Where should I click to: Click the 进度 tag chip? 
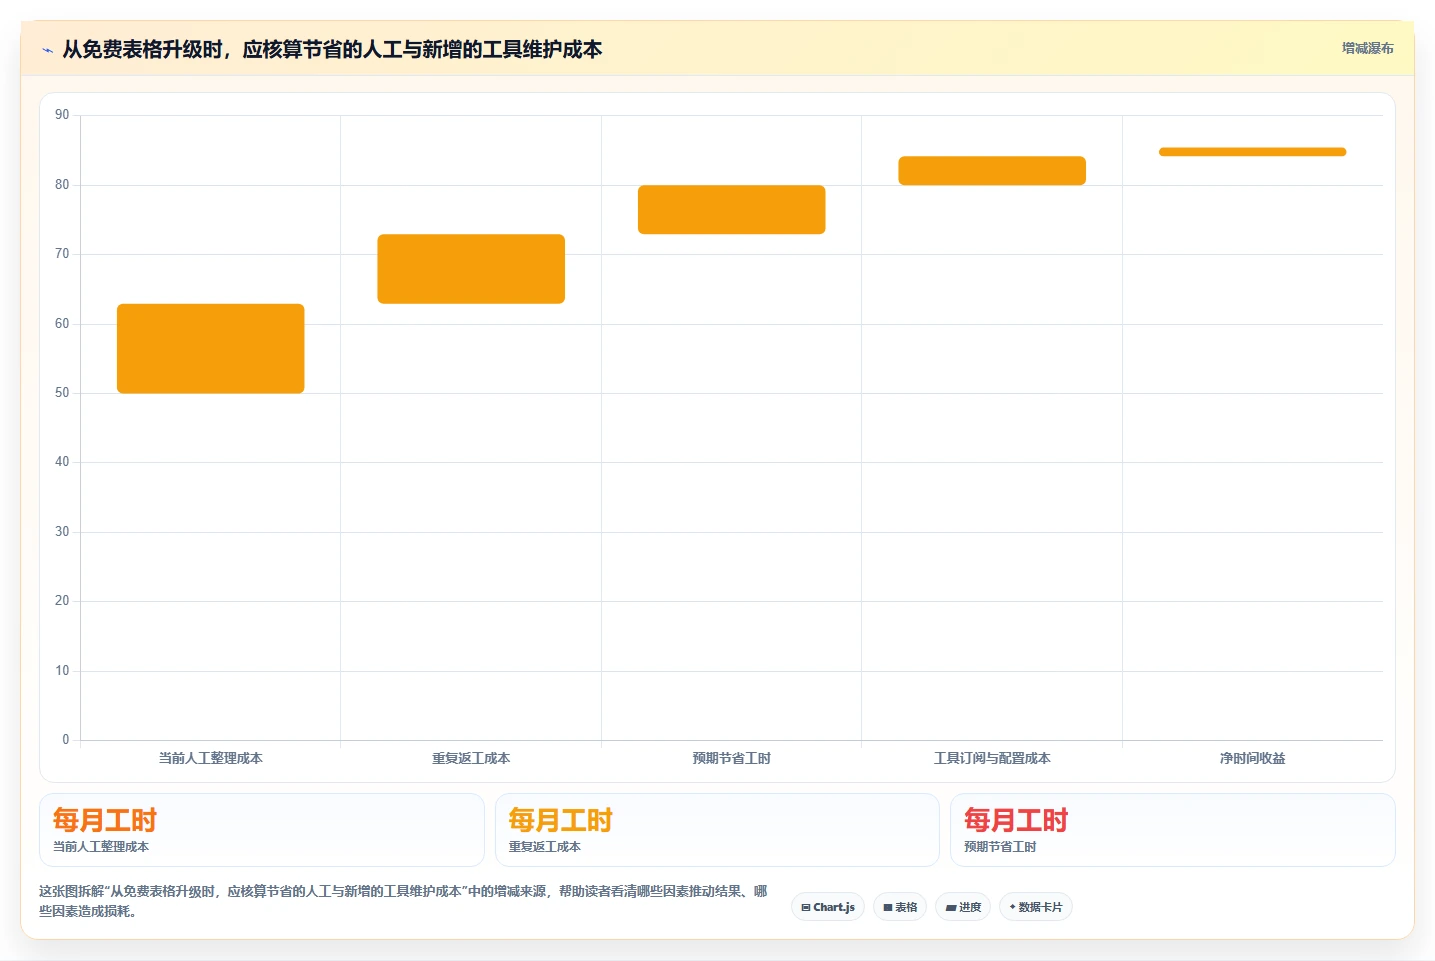point(963,907)
